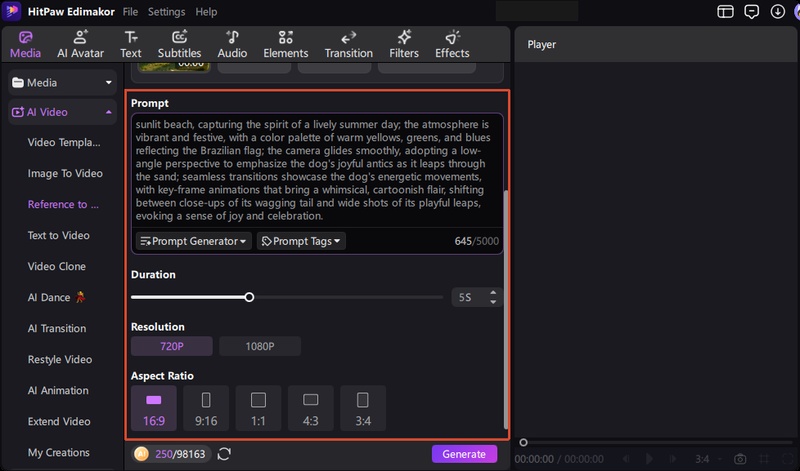
Task: Click the HitPaw Edimakor logo icon
Action: [11, 11]
